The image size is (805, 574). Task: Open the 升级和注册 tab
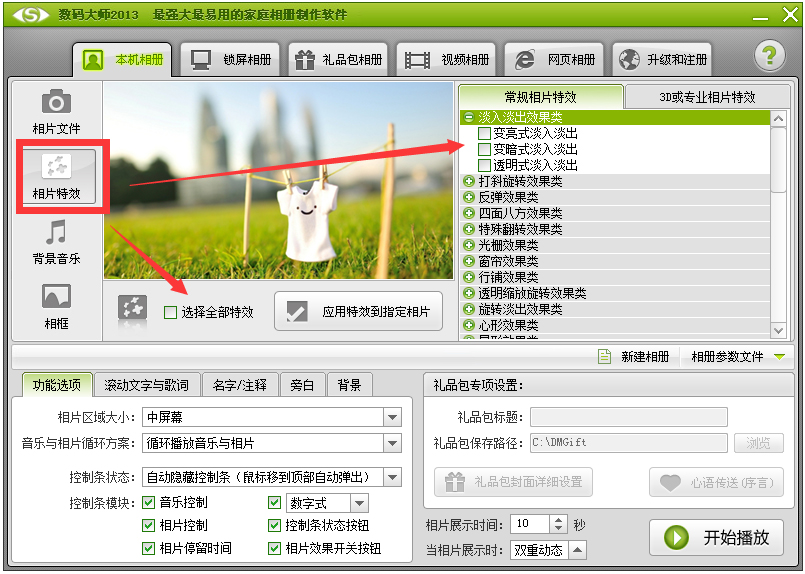point(662,60)
